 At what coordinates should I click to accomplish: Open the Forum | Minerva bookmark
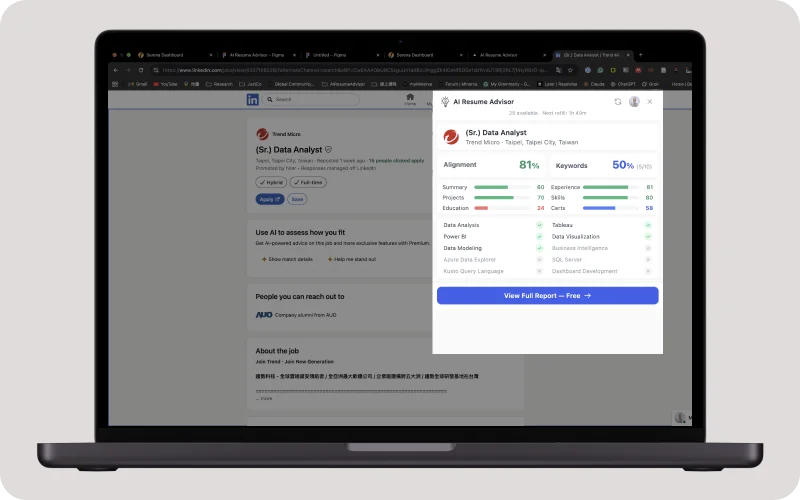pyautogui.click(x=457, y=84)
